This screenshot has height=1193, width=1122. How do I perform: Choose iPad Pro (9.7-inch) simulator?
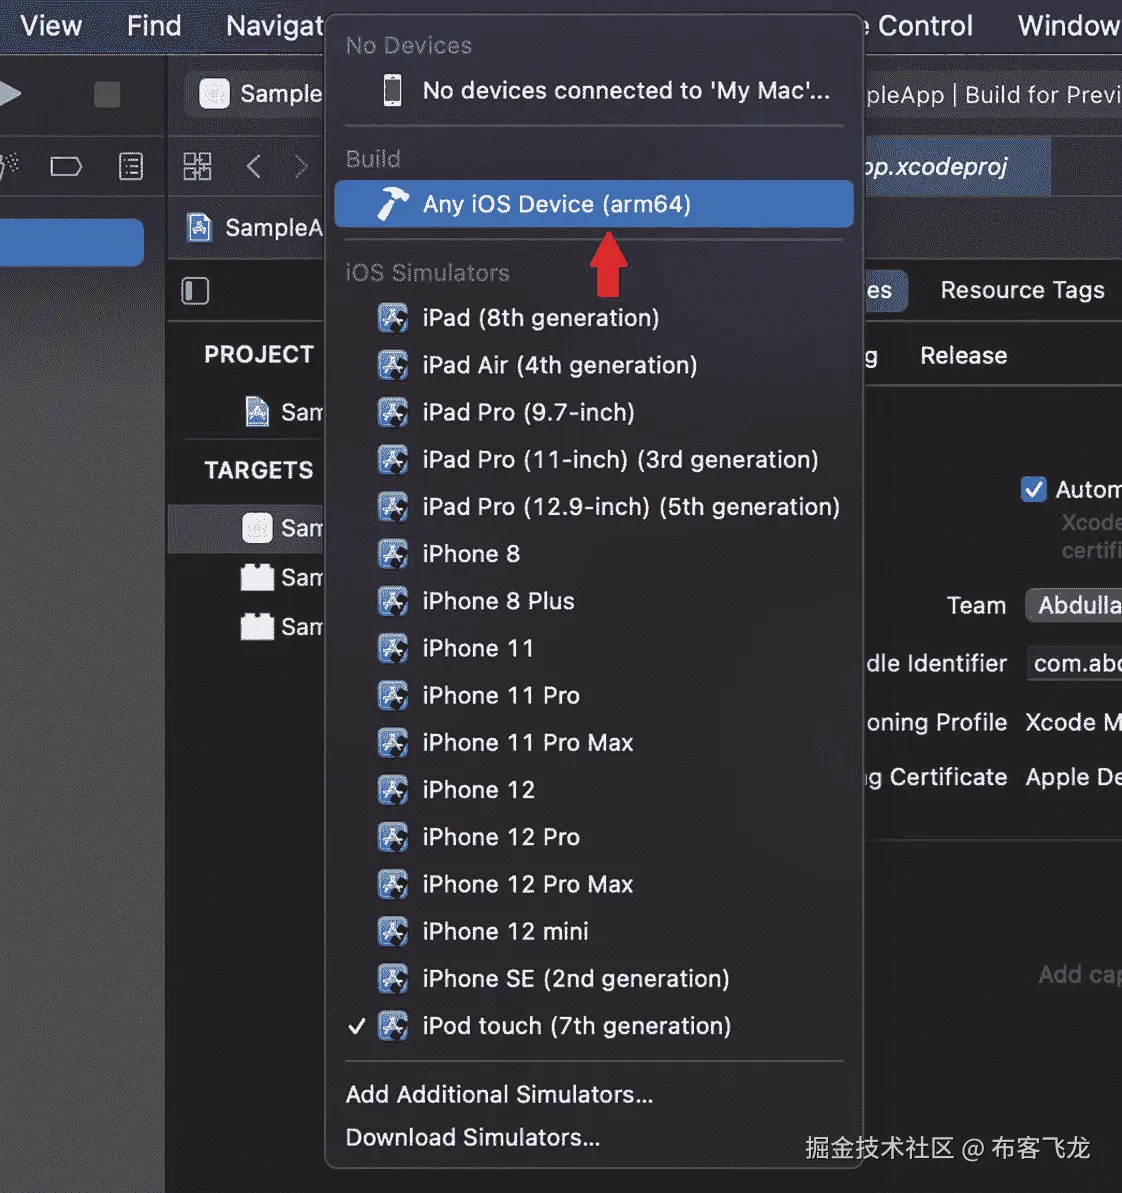593,412
